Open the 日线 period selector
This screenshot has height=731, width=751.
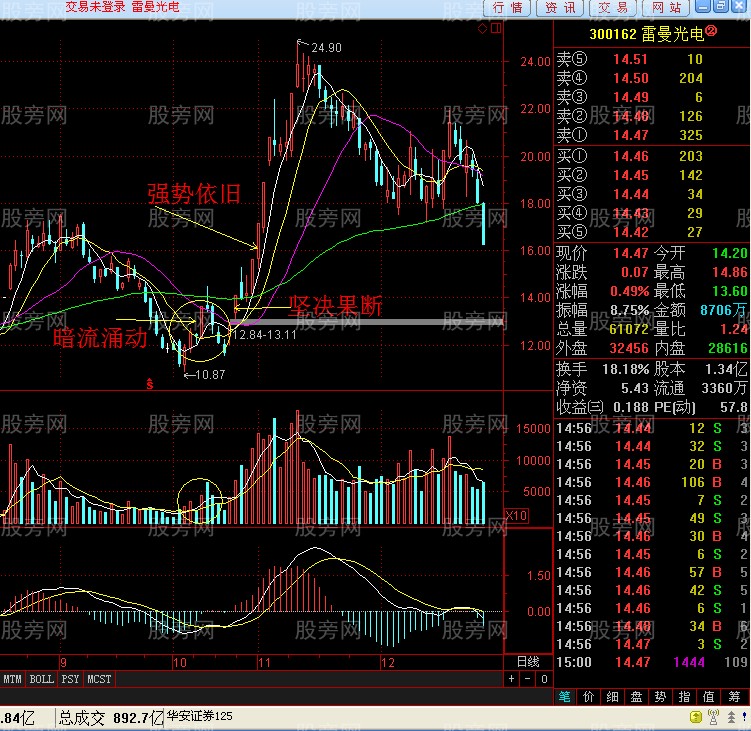527,662
